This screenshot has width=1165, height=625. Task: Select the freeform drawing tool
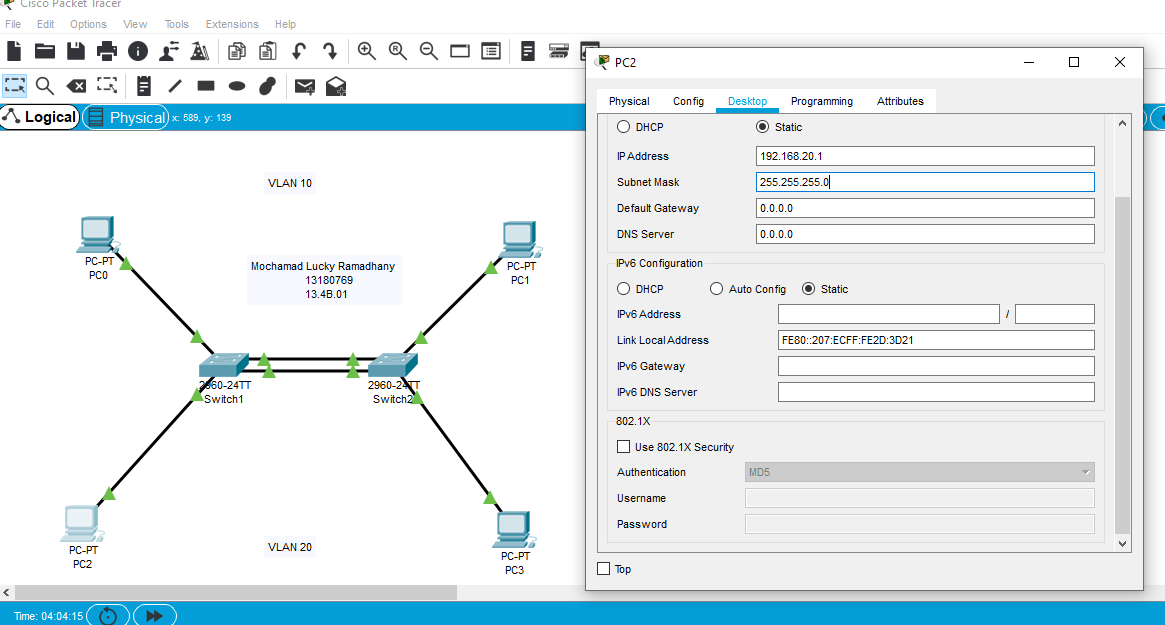267,86
